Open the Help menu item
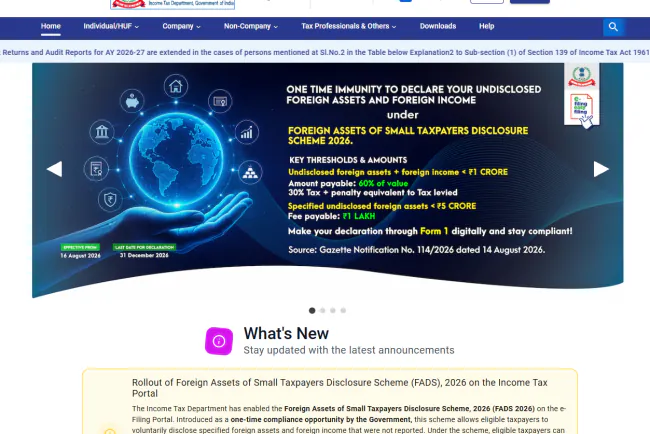The width and height of the screenshot is (650, 434). click(487, 26)
